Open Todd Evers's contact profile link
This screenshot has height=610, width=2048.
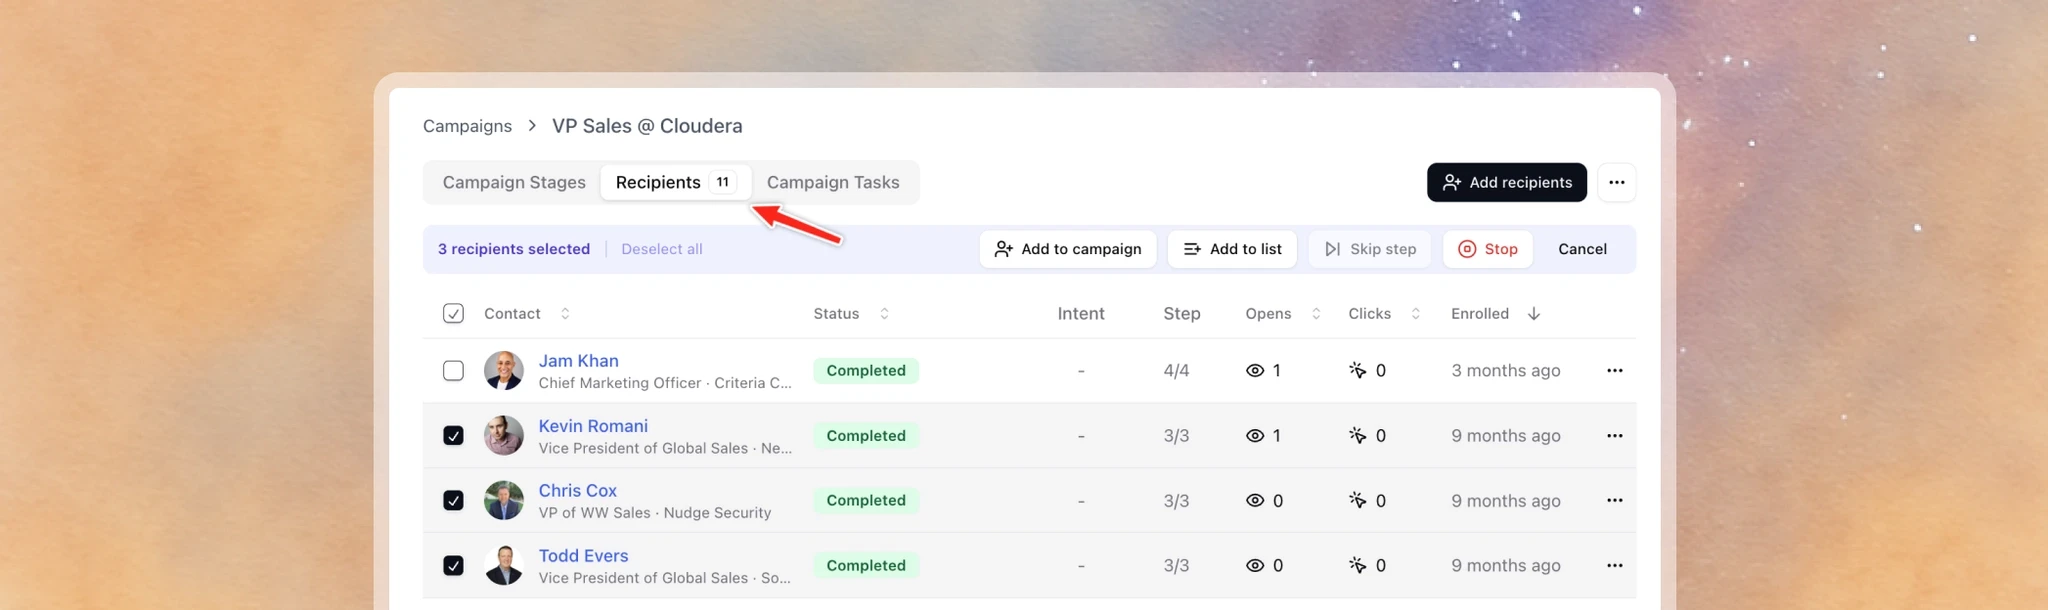[583, 556]
